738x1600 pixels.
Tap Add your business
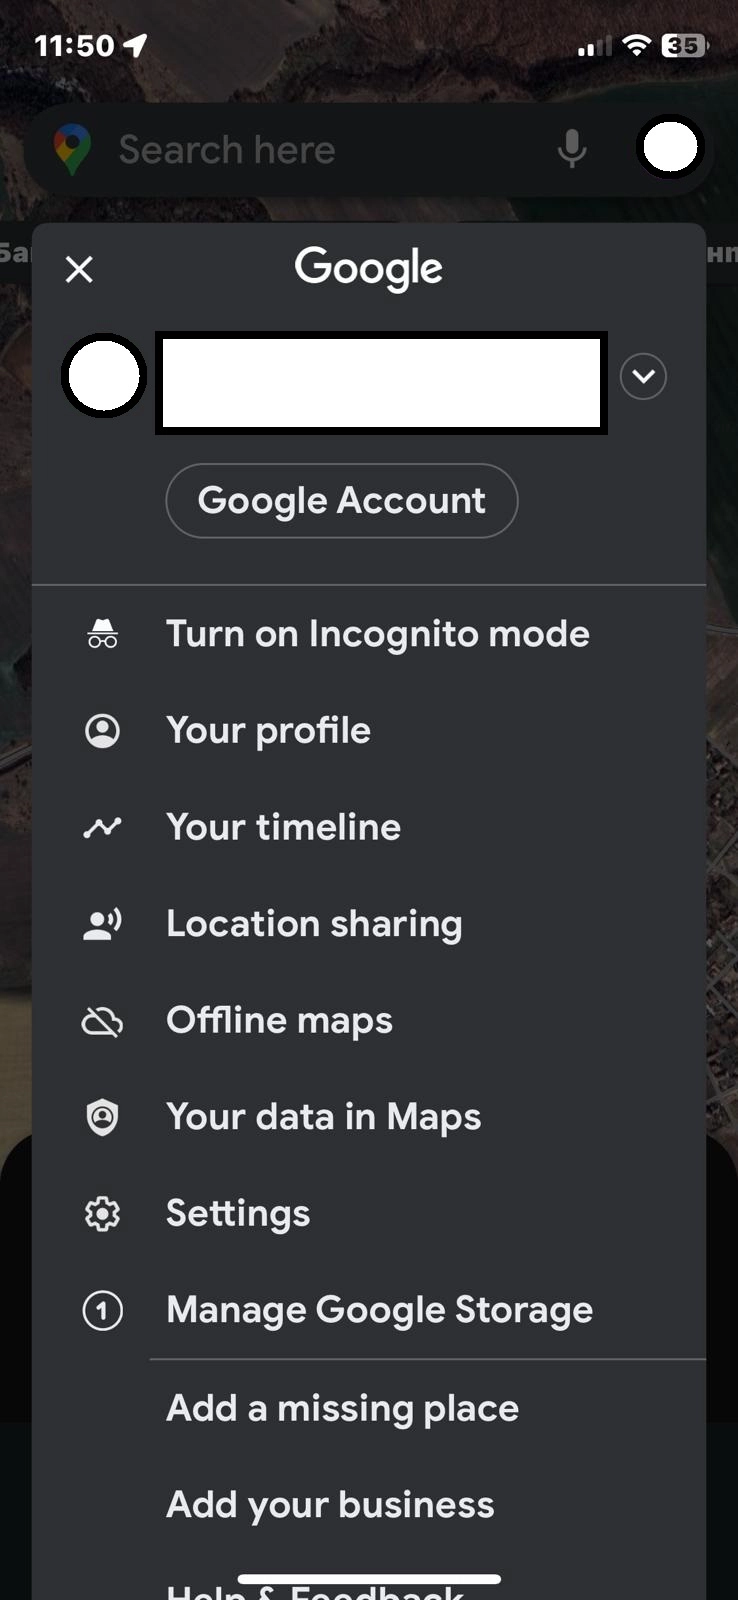tap(330, 1505)
